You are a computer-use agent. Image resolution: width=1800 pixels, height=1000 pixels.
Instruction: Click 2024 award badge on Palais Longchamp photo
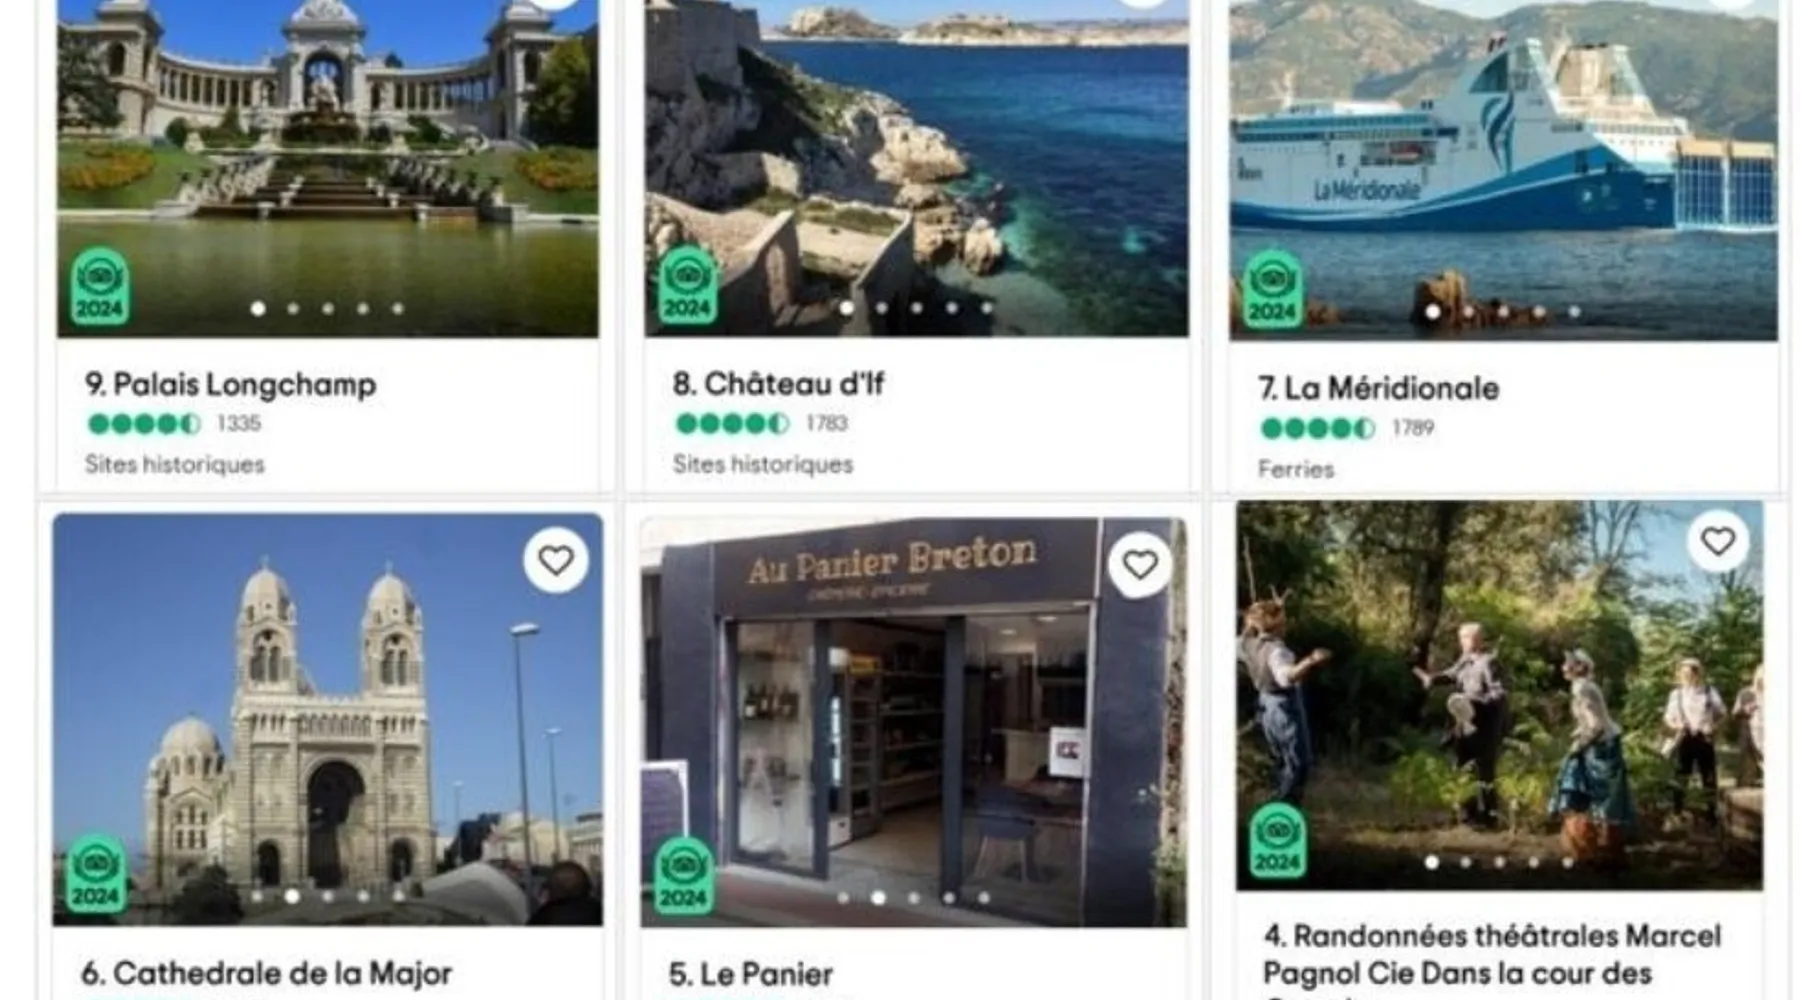100,287
